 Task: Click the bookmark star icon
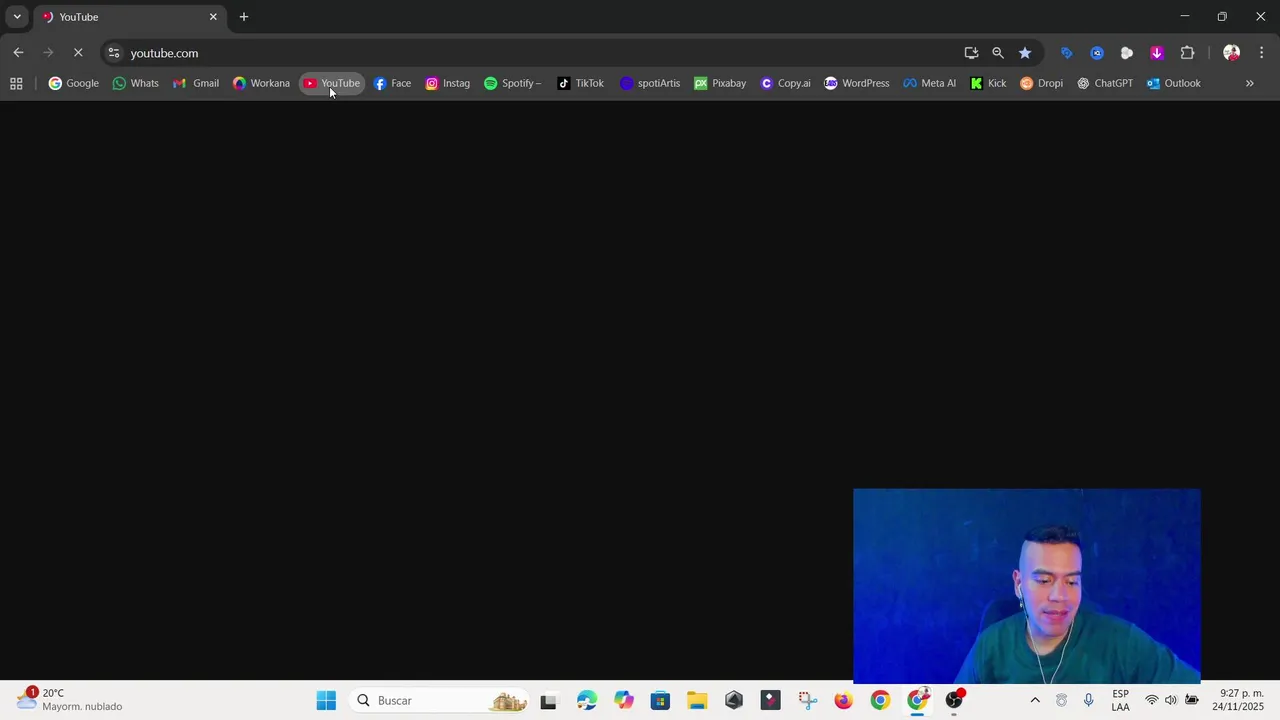click(1025, 53)
